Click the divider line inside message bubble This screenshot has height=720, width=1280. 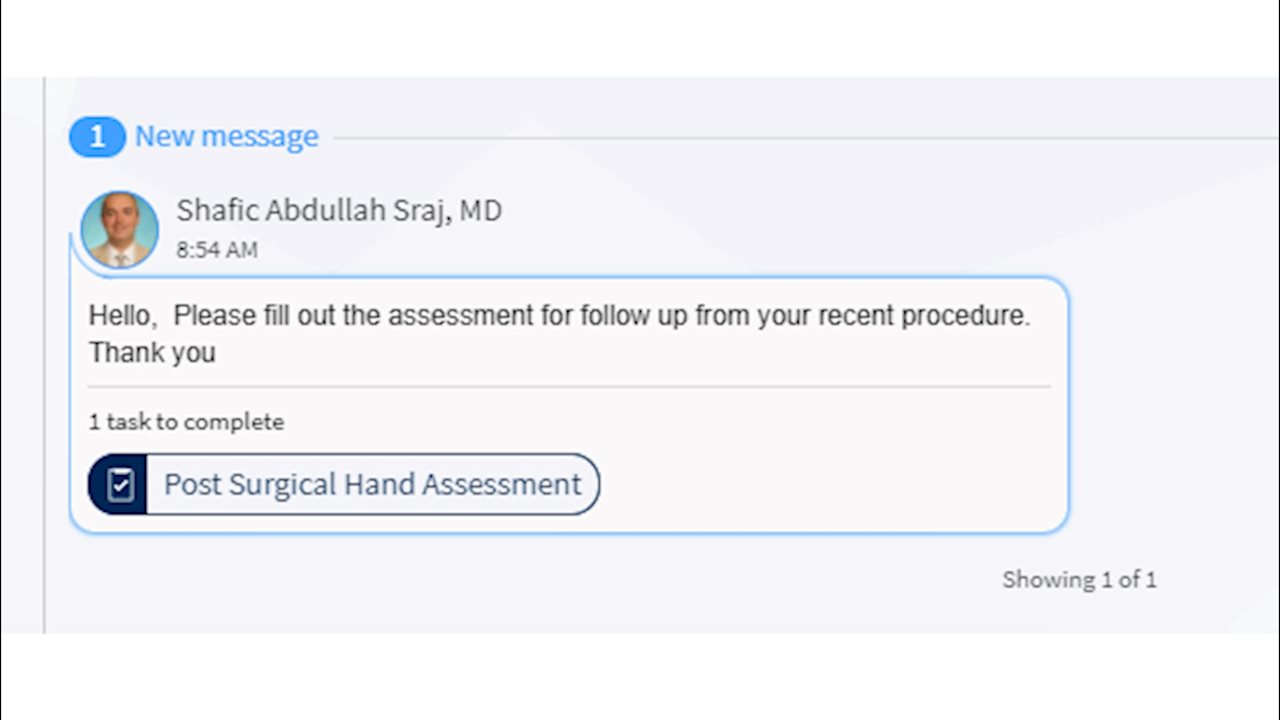[568, 386]
